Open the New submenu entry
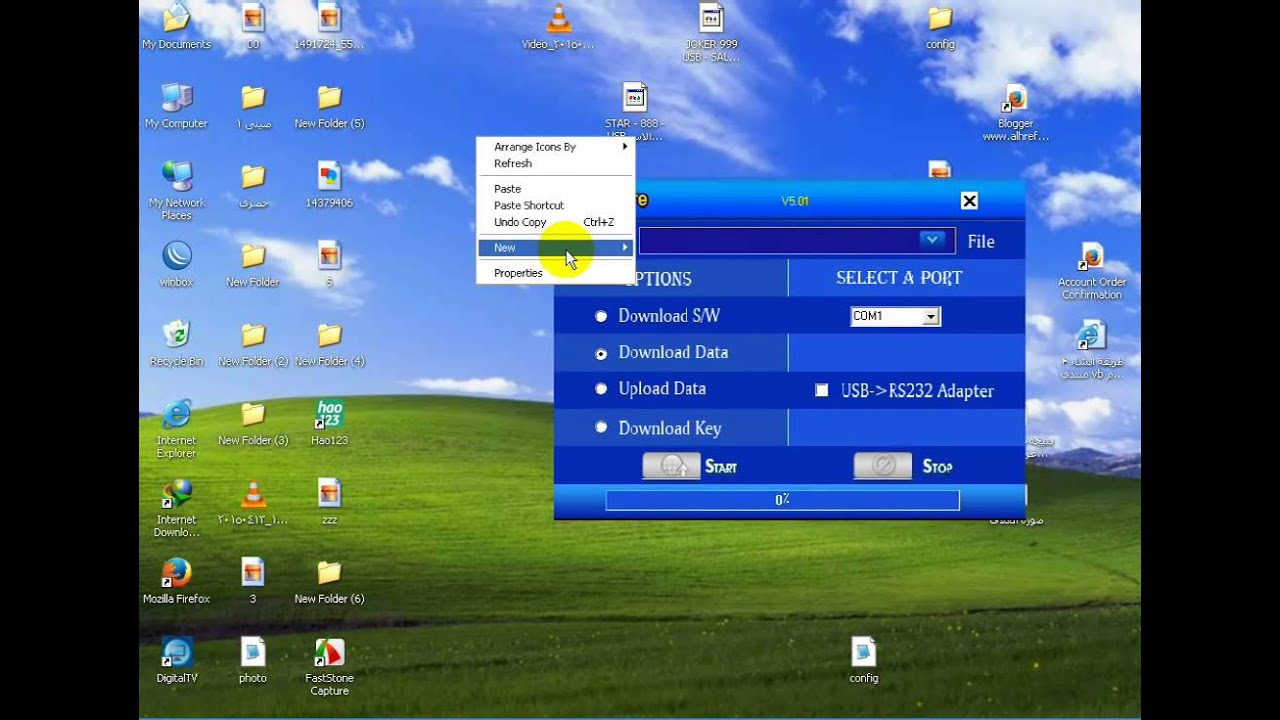 [x=555, y=248]
